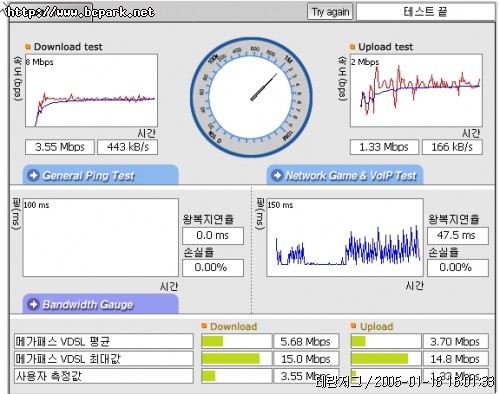
Task: Click the Download test orange bullet icon
Action: pos(28,46)
